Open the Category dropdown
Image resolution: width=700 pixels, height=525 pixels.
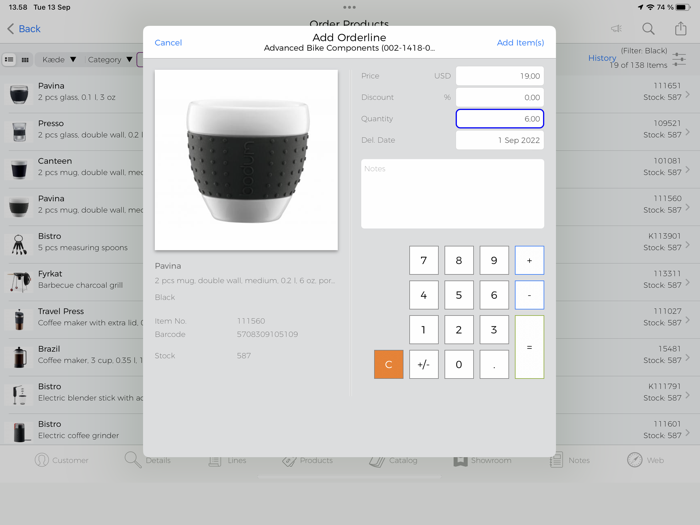pyautogui.click(x=110, y=59)
